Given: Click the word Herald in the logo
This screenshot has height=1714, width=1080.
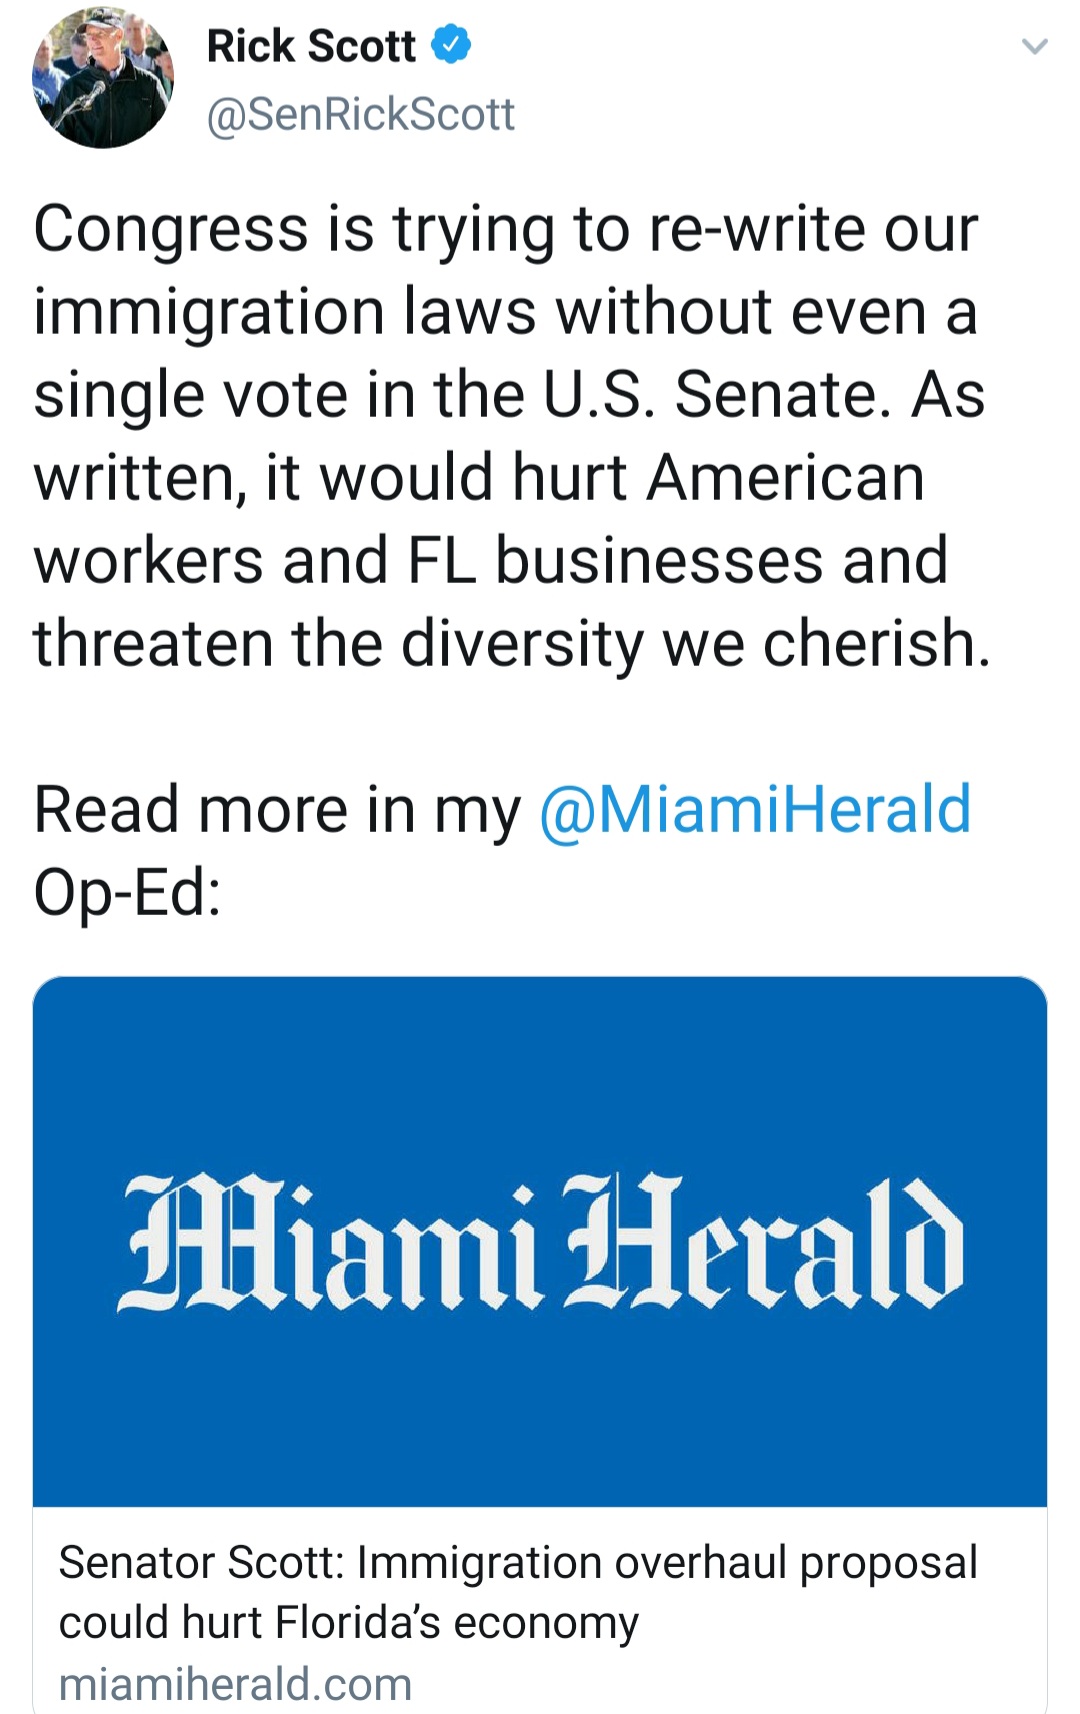Looking at the screenshot, I should (765, 1243).
